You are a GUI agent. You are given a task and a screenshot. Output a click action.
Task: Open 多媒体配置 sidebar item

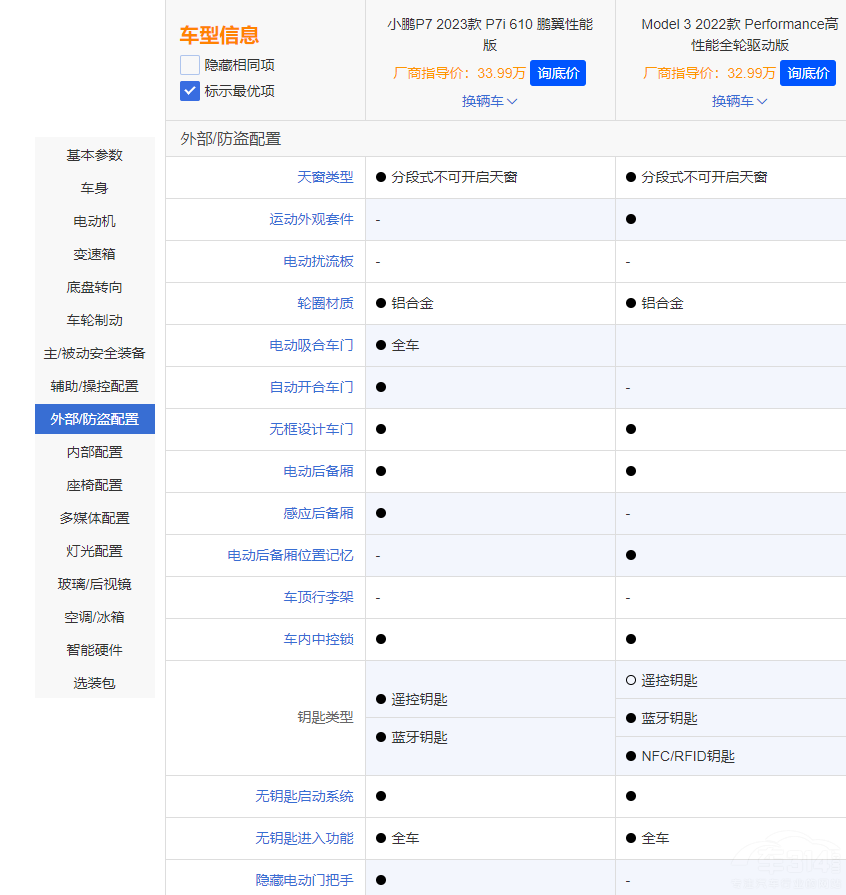pos(95,518)
